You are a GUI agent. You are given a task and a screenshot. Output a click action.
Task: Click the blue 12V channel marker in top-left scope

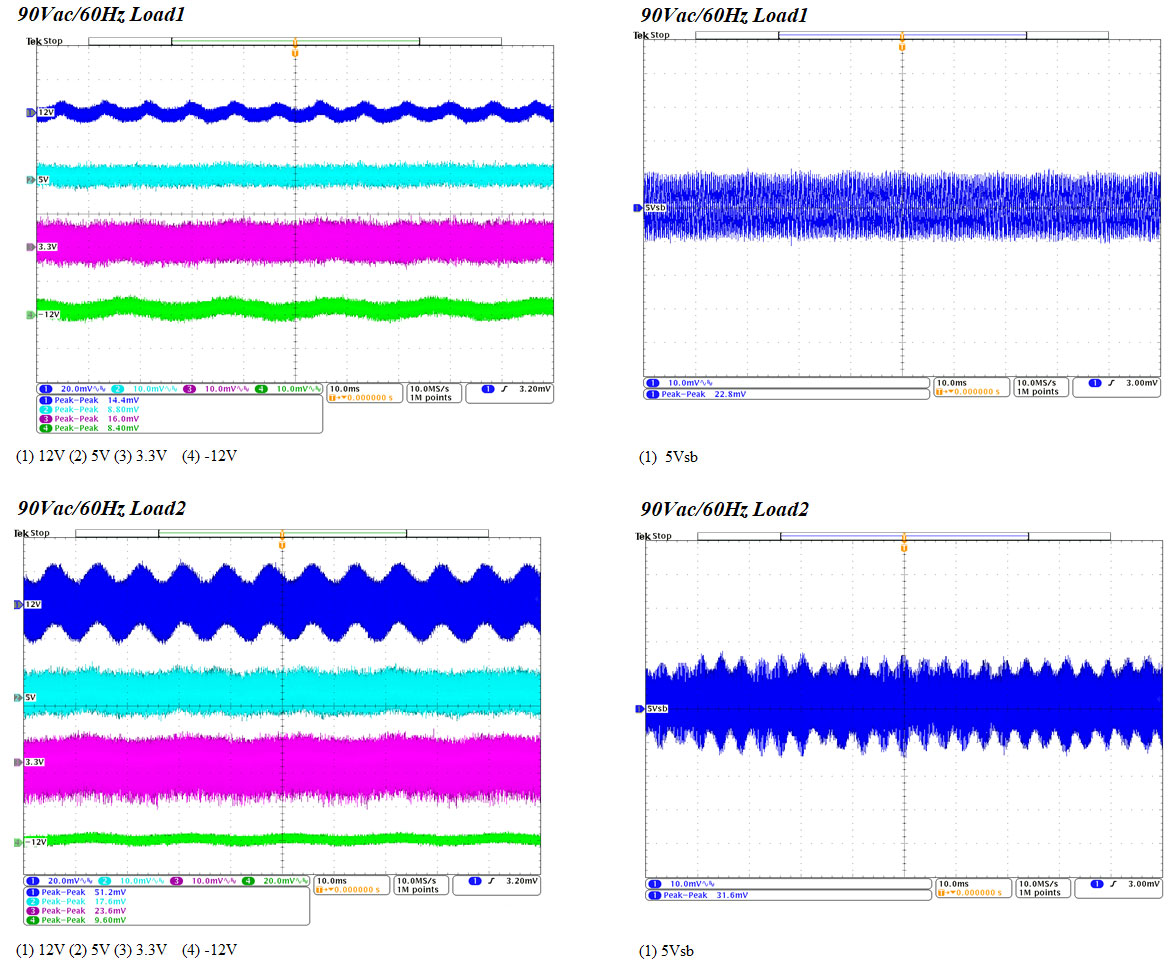(43, 113)
